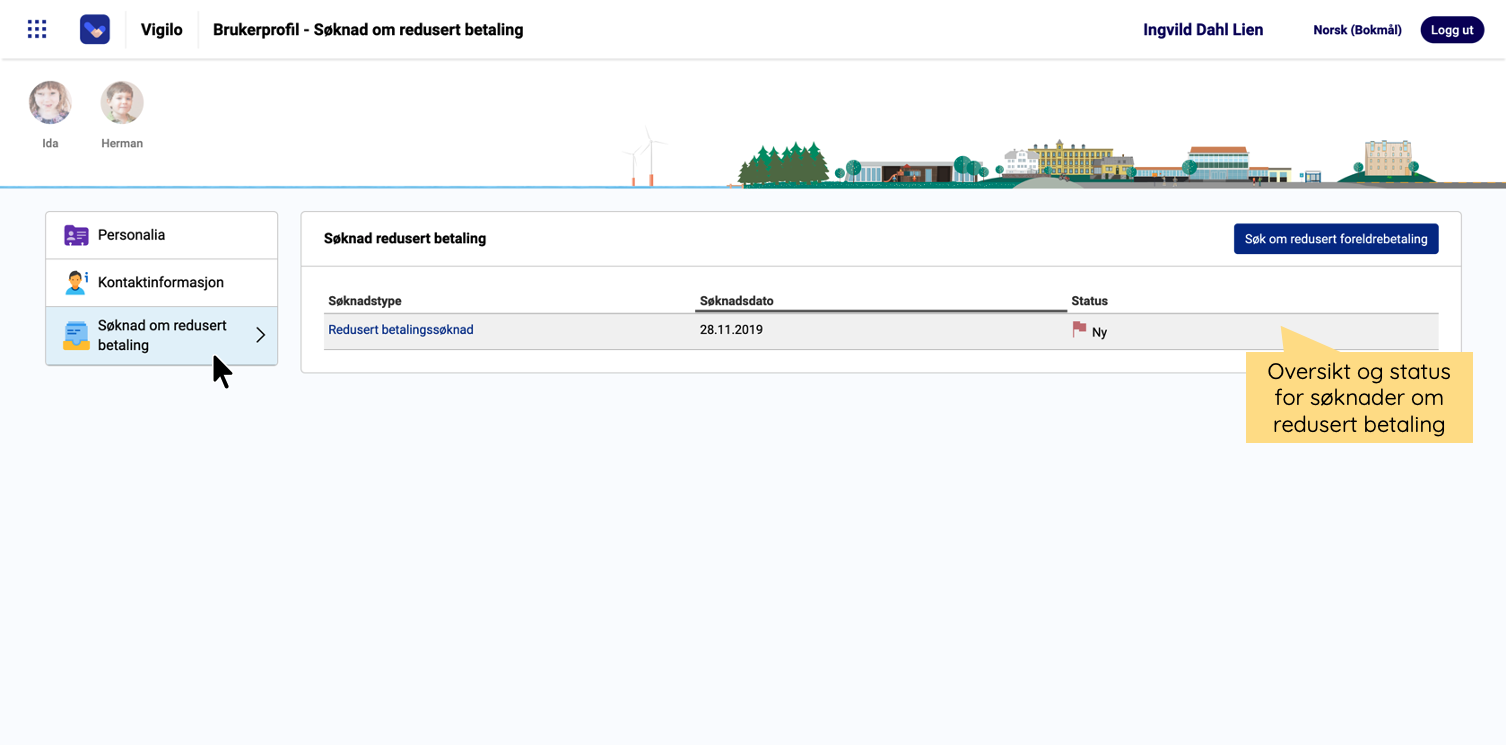The image size is (1506, 745).
Task: Click the Personalia ID card icon
Action: (x=76, y=235)
